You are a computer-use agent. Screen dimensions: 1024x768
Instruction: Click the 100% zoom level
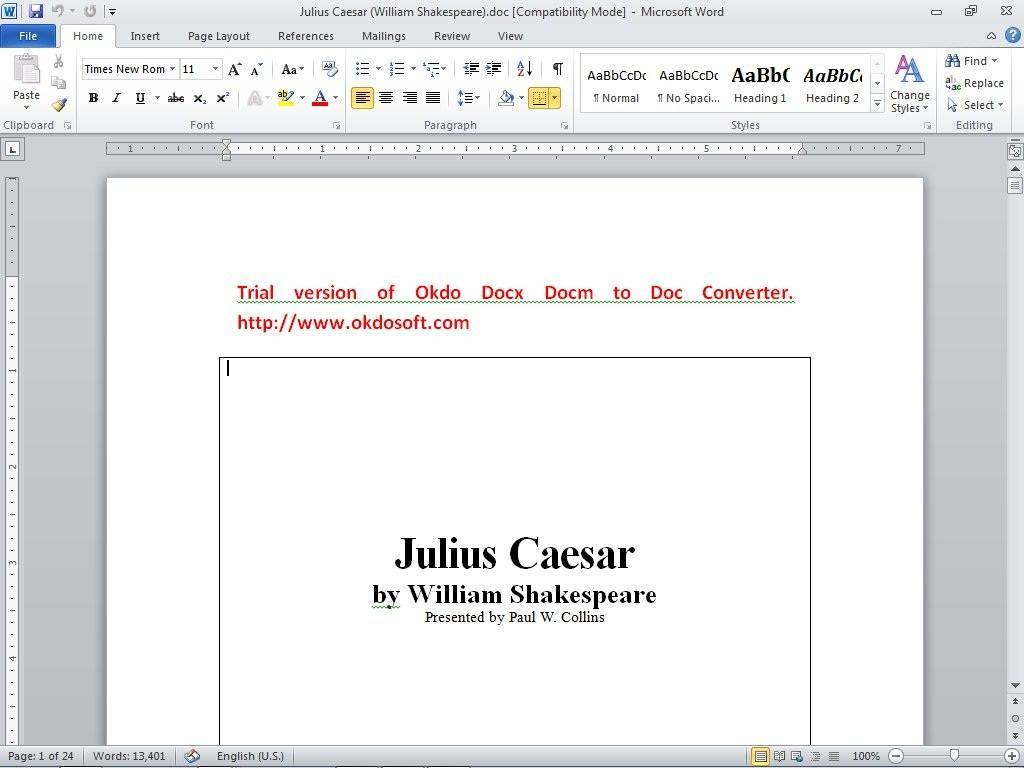coord(866,756)
